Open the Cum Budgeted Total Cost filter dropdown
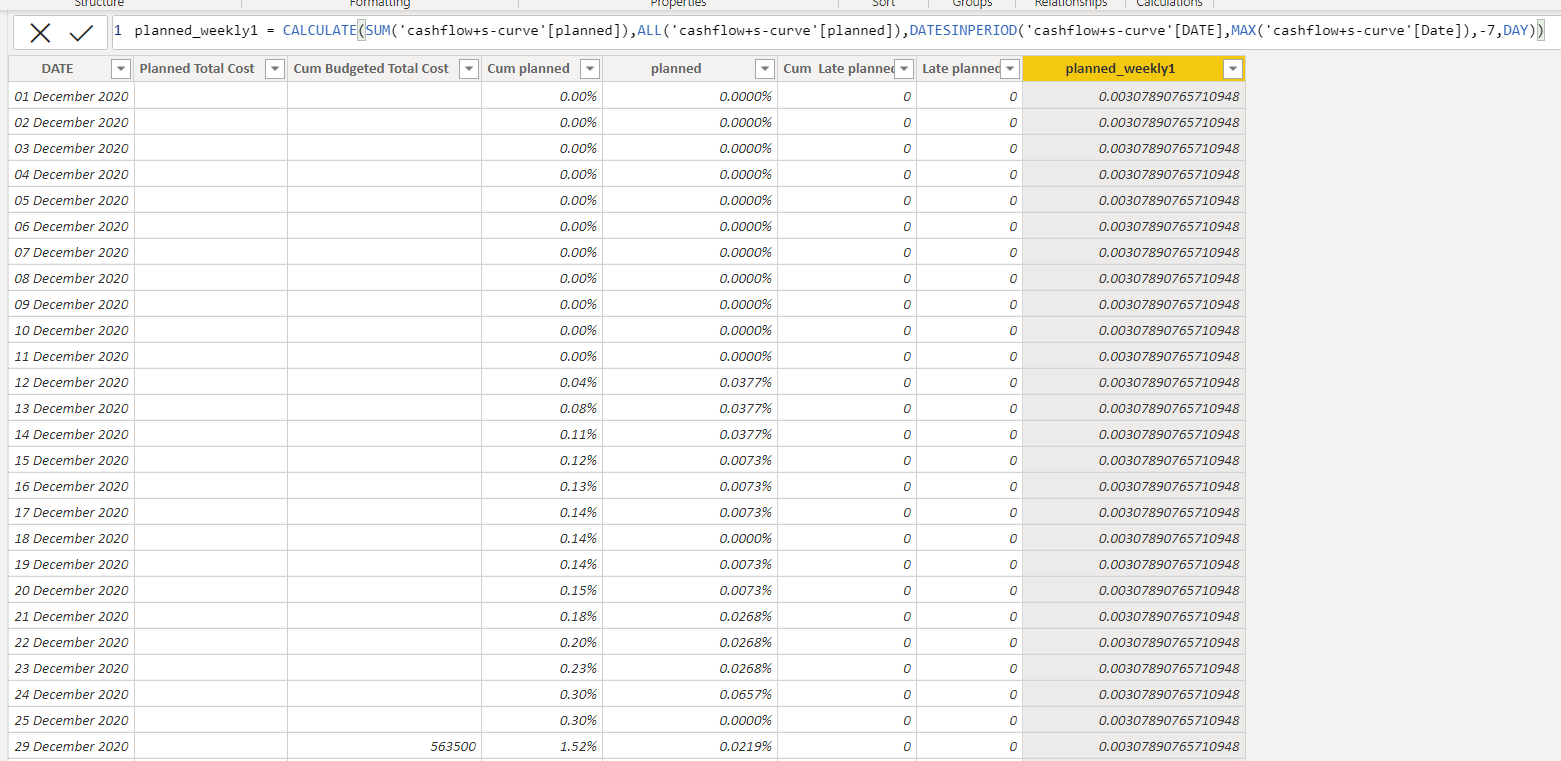Viewport: 1561px width, 761px height. coord(468,69)
